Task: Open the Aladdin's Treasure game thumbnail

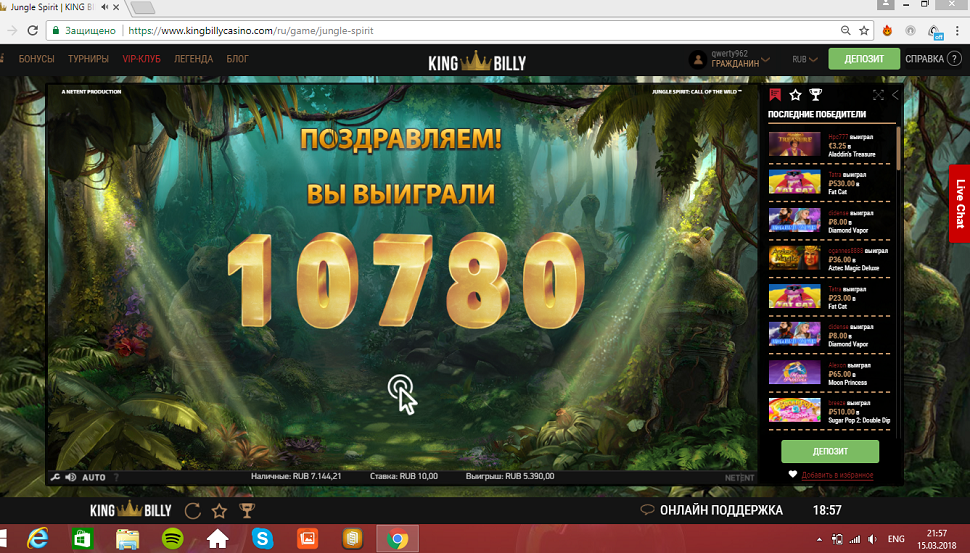Action: pos(794,145)
